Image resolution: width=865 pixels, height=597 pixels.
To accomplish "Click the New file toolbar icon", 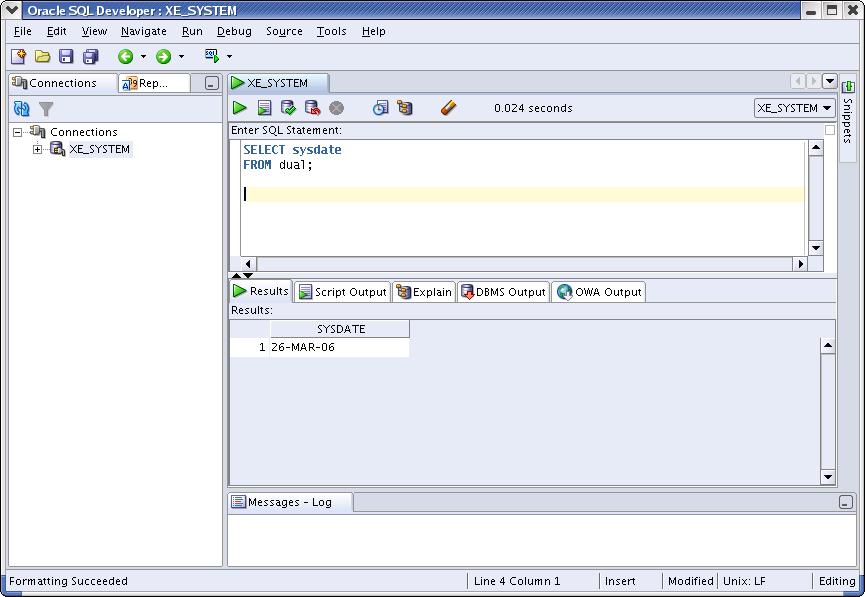I will point(19,56).
